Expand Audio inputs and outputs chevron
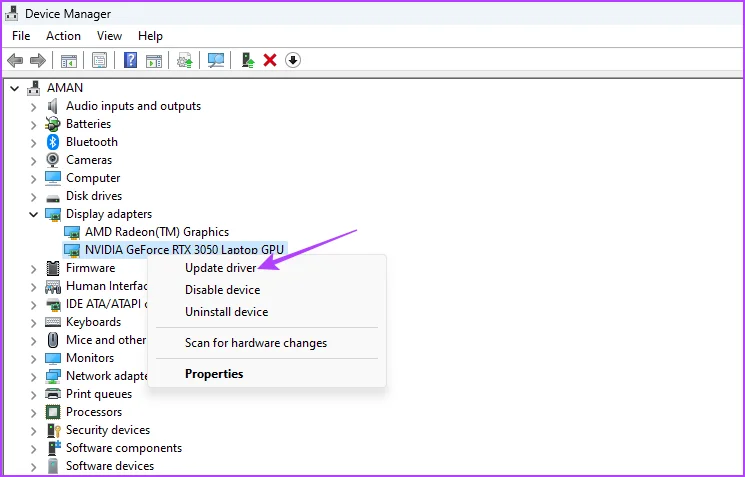The height and width of the screenshot is (477, 745). click(33, 107)
